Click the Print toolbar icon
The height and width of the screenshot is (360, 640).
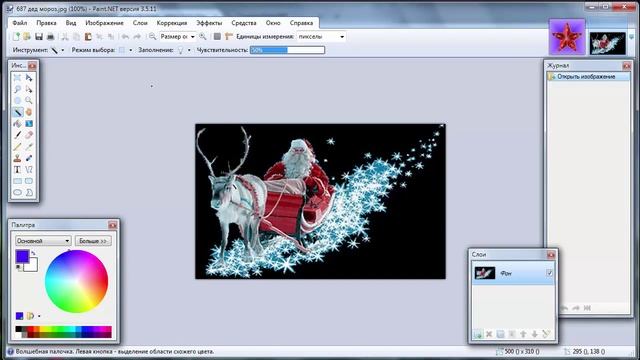pyautogui.click(x=50, y=37)
